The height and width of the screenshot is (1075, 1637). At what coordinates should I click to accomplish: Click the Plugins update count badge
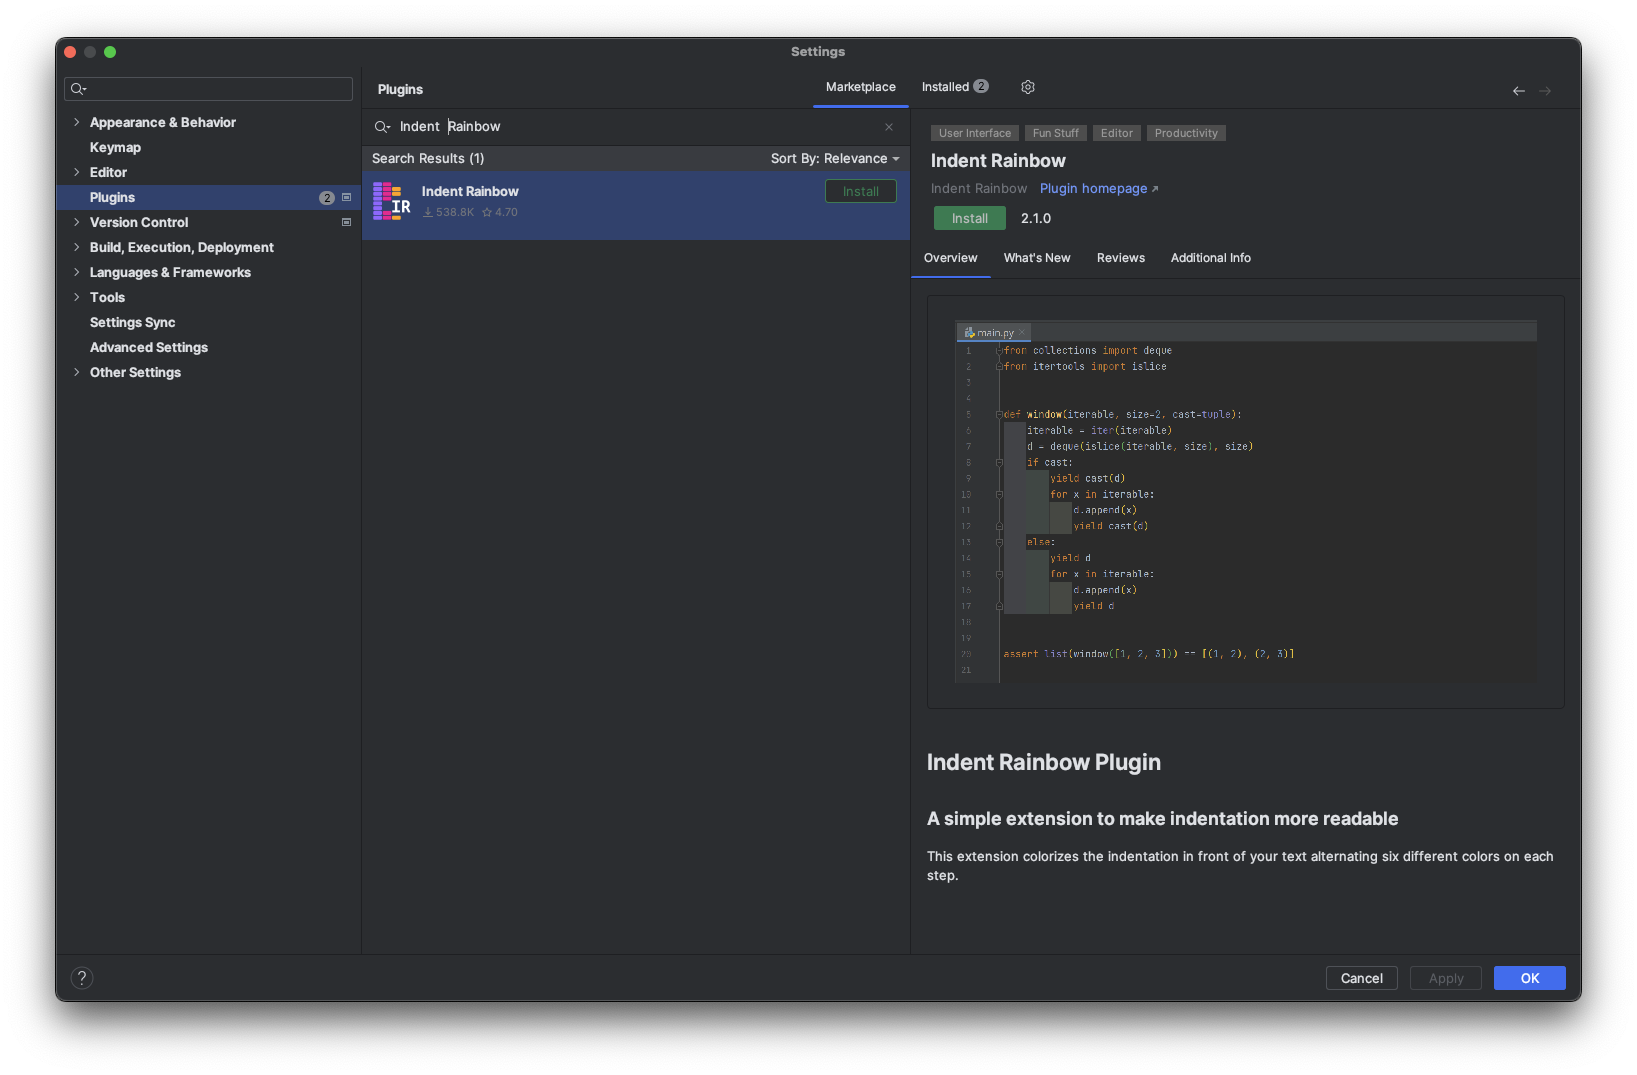[326, 198]
